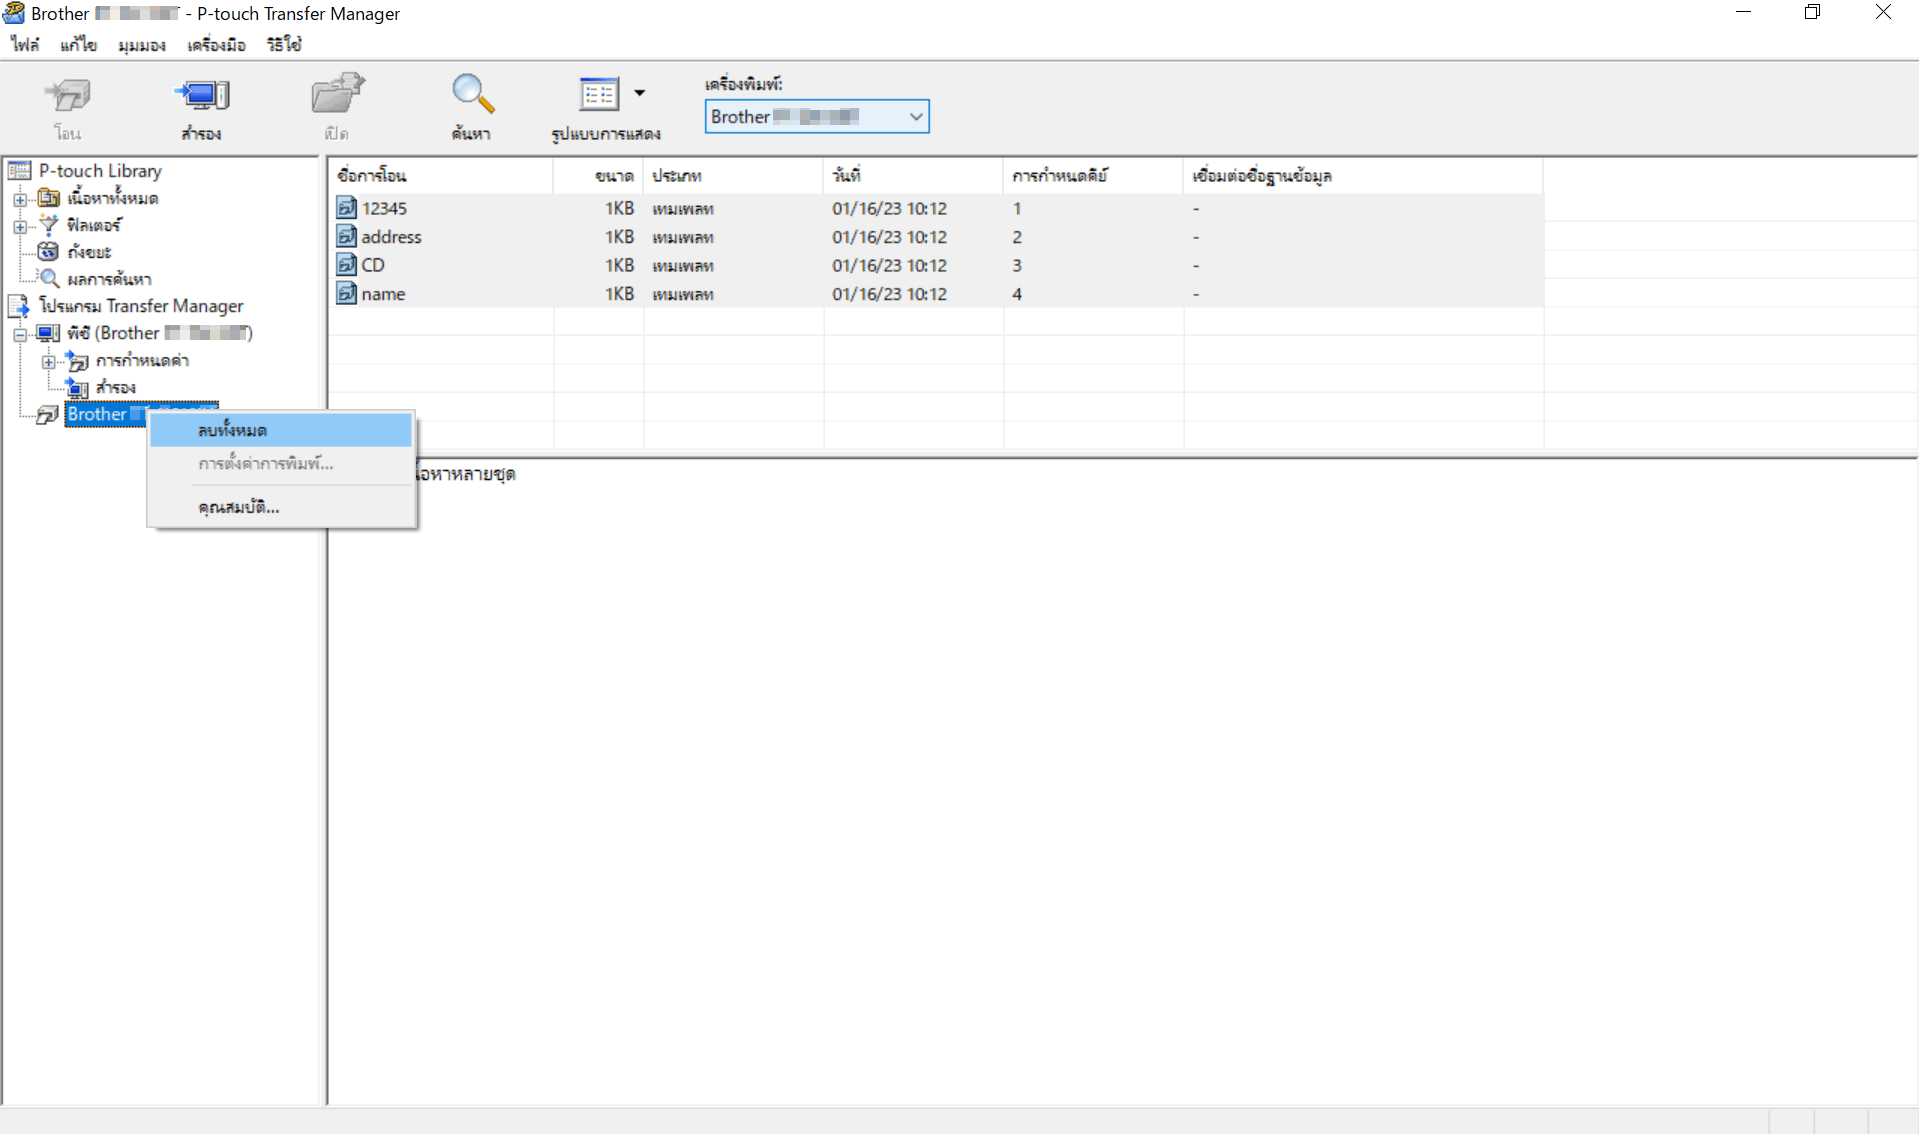Screen dimensions: 1919x1134
Task: Sort by เชื่อมต่อชื่อฐานข้อมูล column header
Action: [x=1363, y=176]
